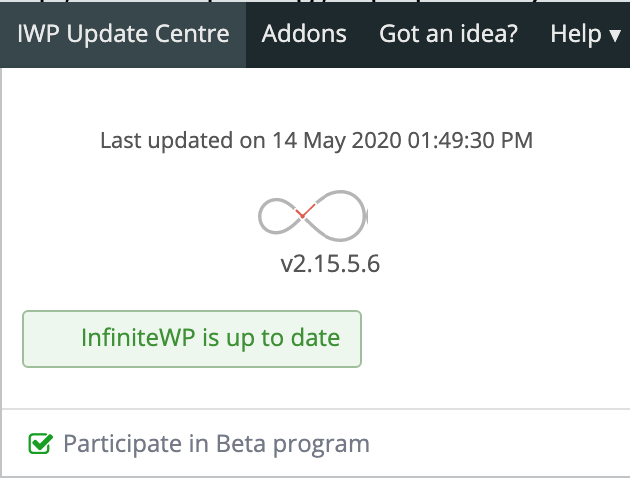
Task: Click the word "InfiniteWP" in the green status button
Action: pyautogui.click(x=138, y=338)
